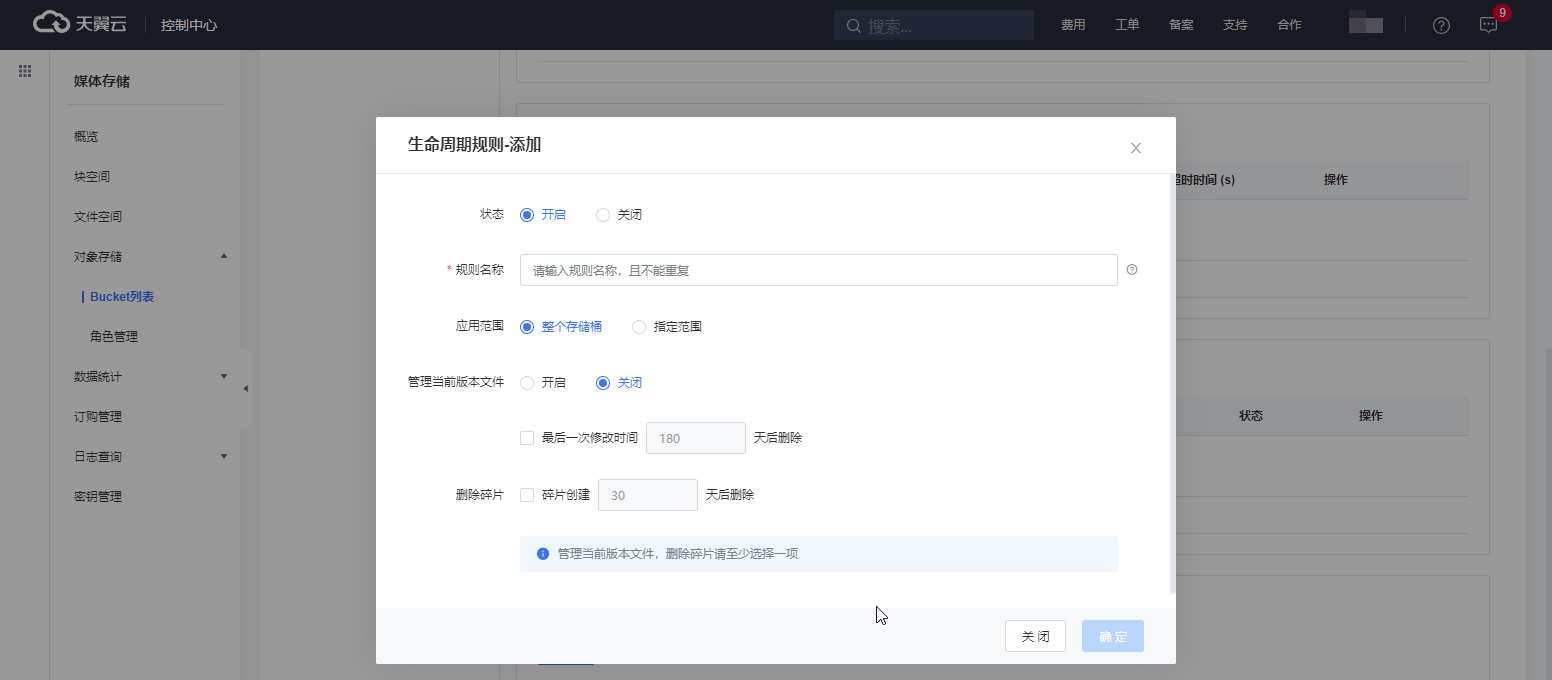Click the 确定 button
1552x680 pixels.
pyautogui.click(x=1112, y=636)
